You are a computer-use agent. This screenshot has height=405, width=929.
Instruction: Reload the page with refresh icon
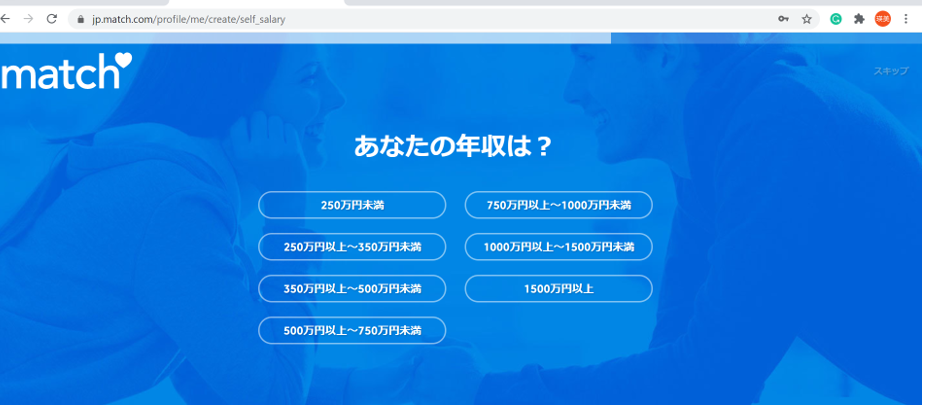[52, 19]
